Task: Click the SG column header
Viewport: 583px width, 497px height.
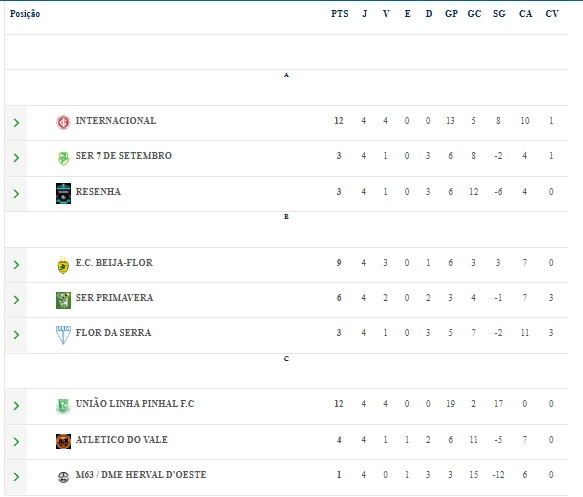Action: [499, 14]
